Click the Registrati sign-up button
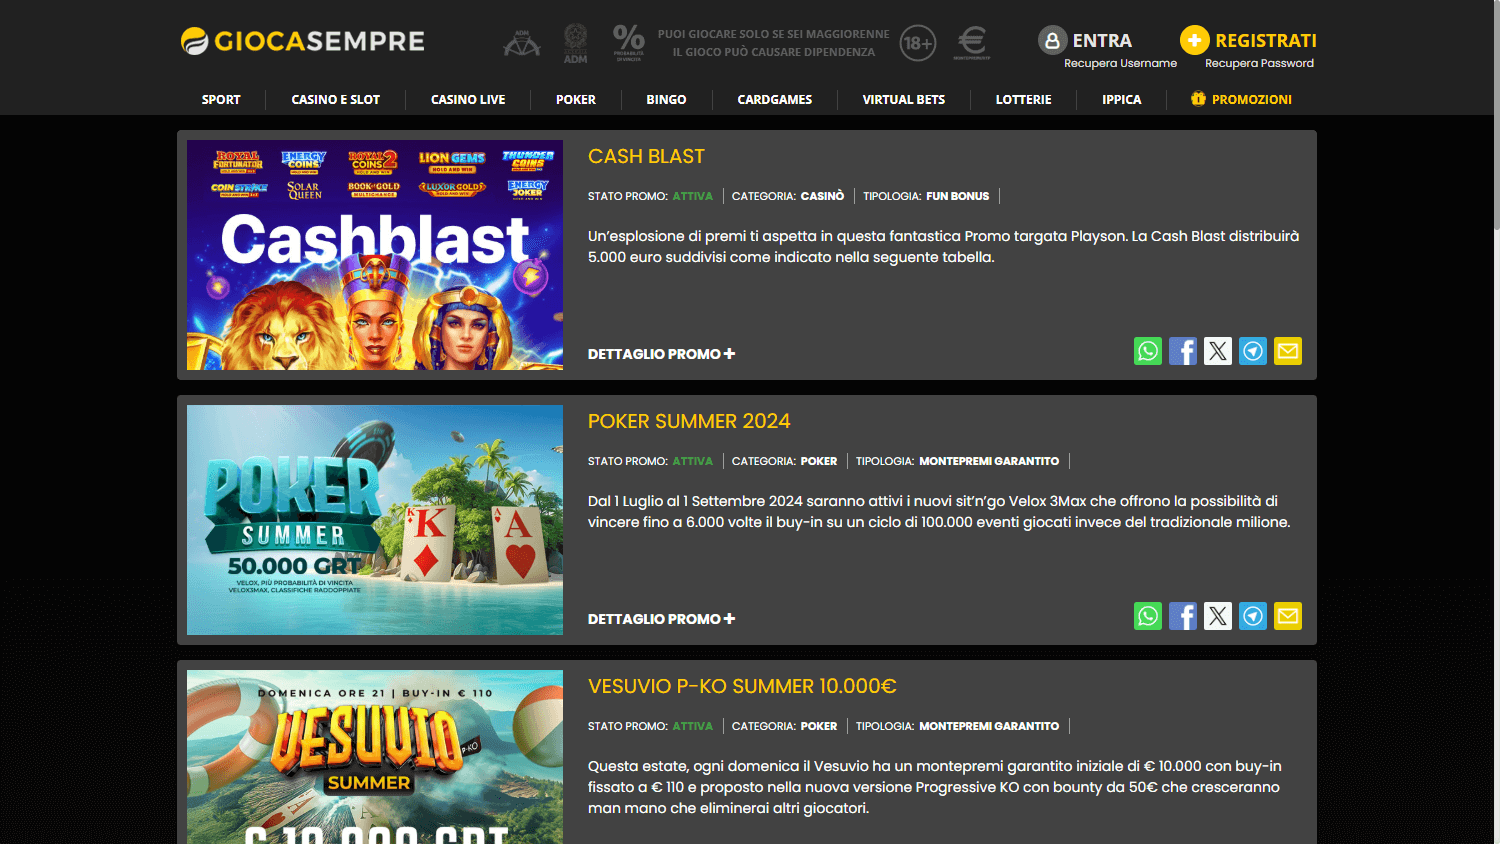The height and width of the screenshot is (844, 1500). pos(1265,40)
